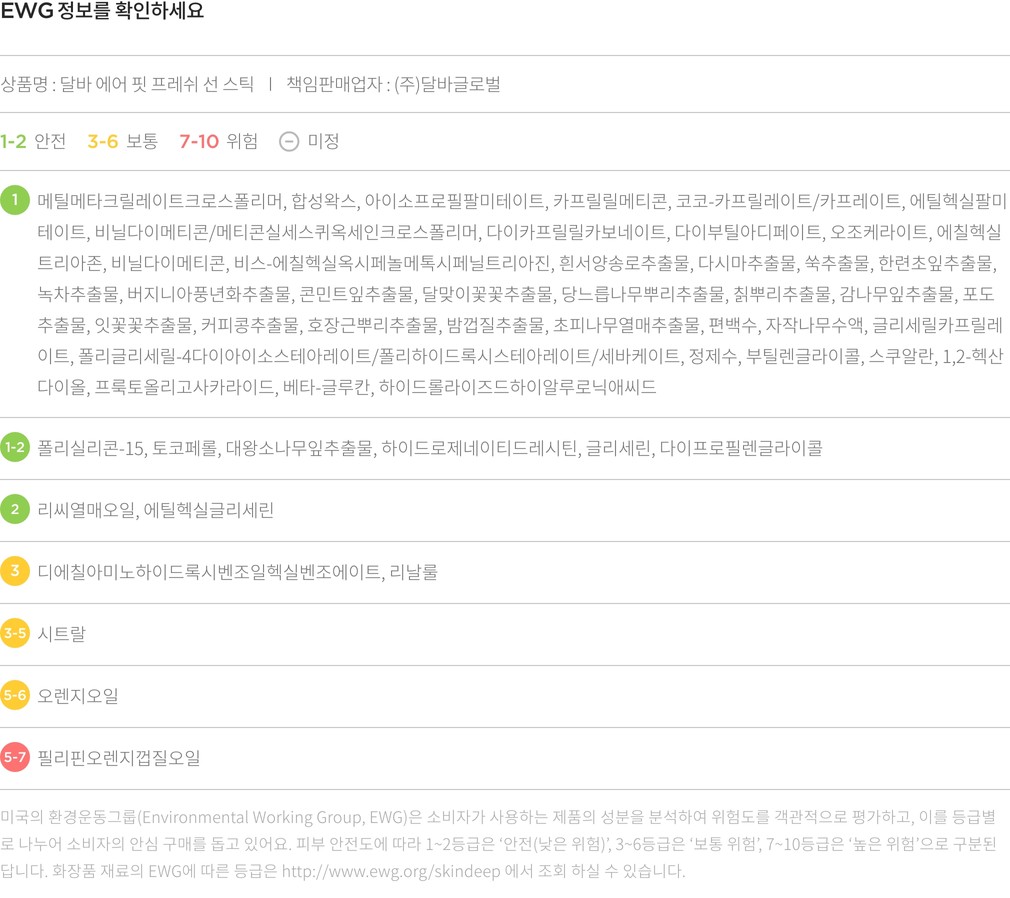Click the green grade 1 badge

[x=15, y=200]
